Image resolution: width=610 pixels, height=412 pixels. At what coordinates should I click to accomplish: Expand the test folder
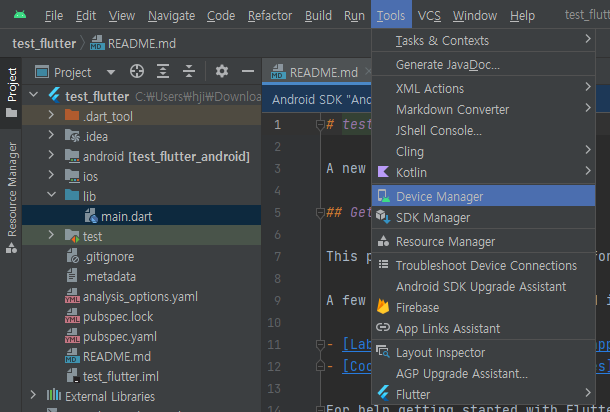point(51,235)
